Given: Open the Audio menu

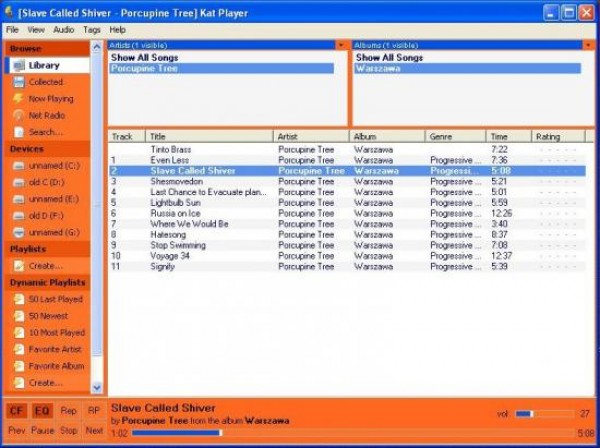Looking at the screenshot, I should point(64,30).
